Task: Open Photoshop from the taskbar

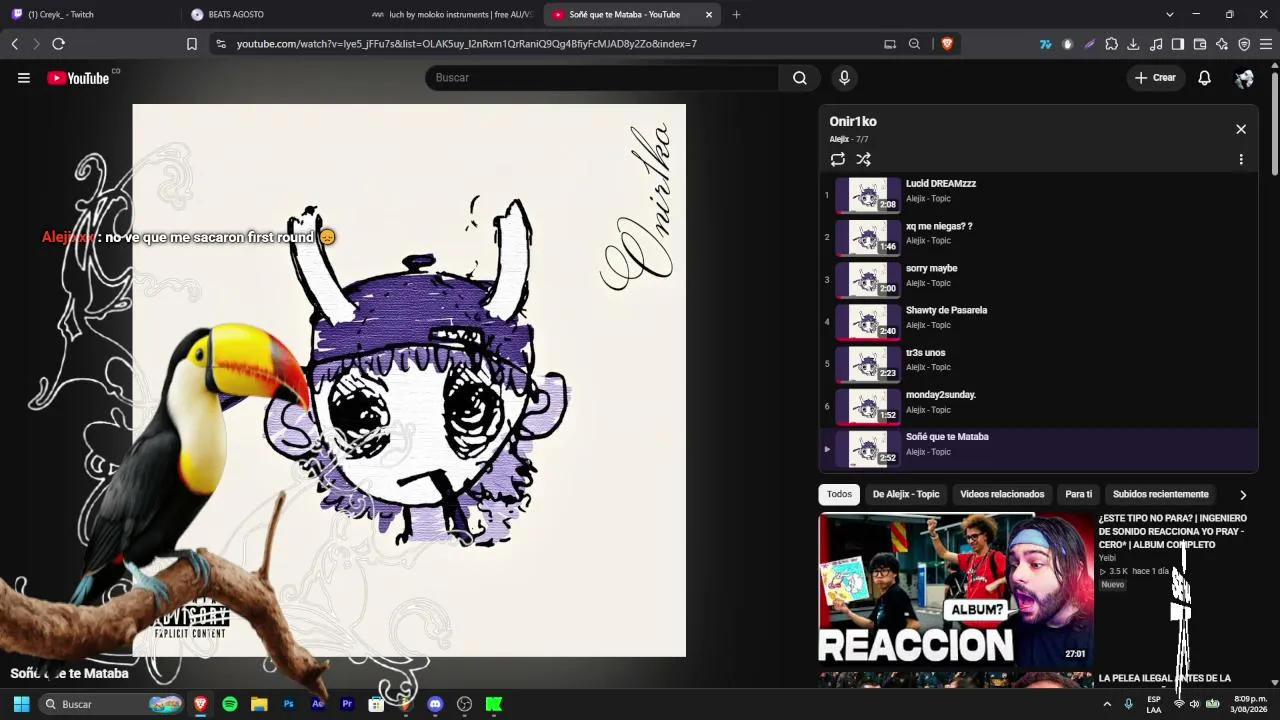Action: point(288,704)
